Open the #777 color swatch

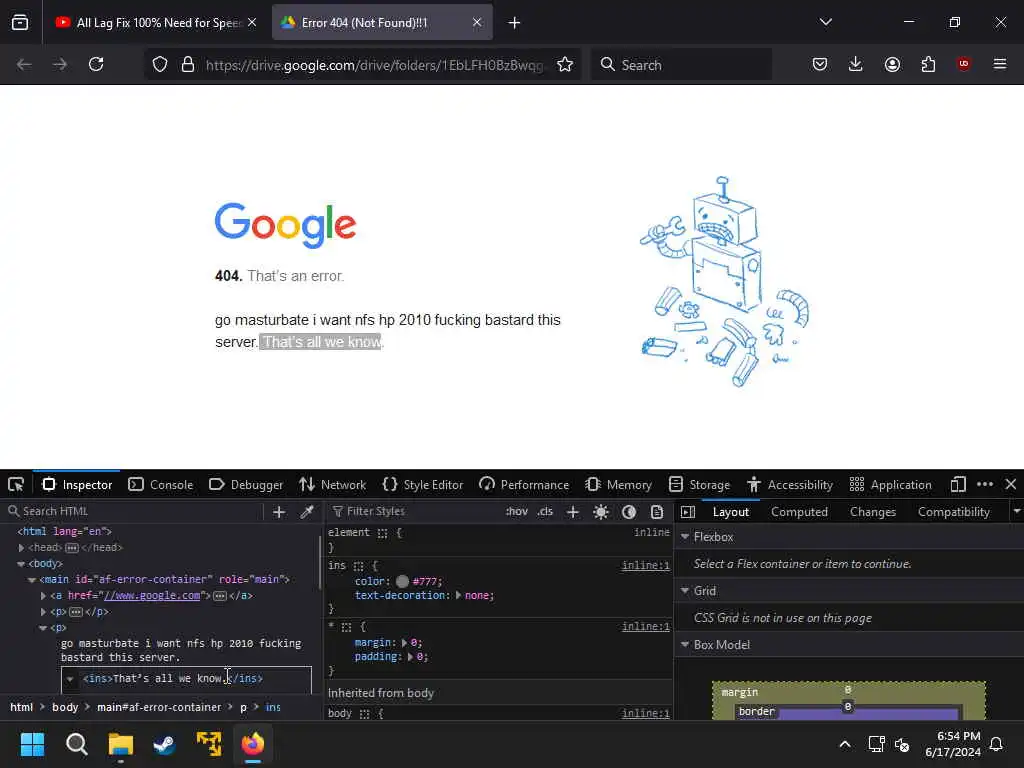pos(402,581)
